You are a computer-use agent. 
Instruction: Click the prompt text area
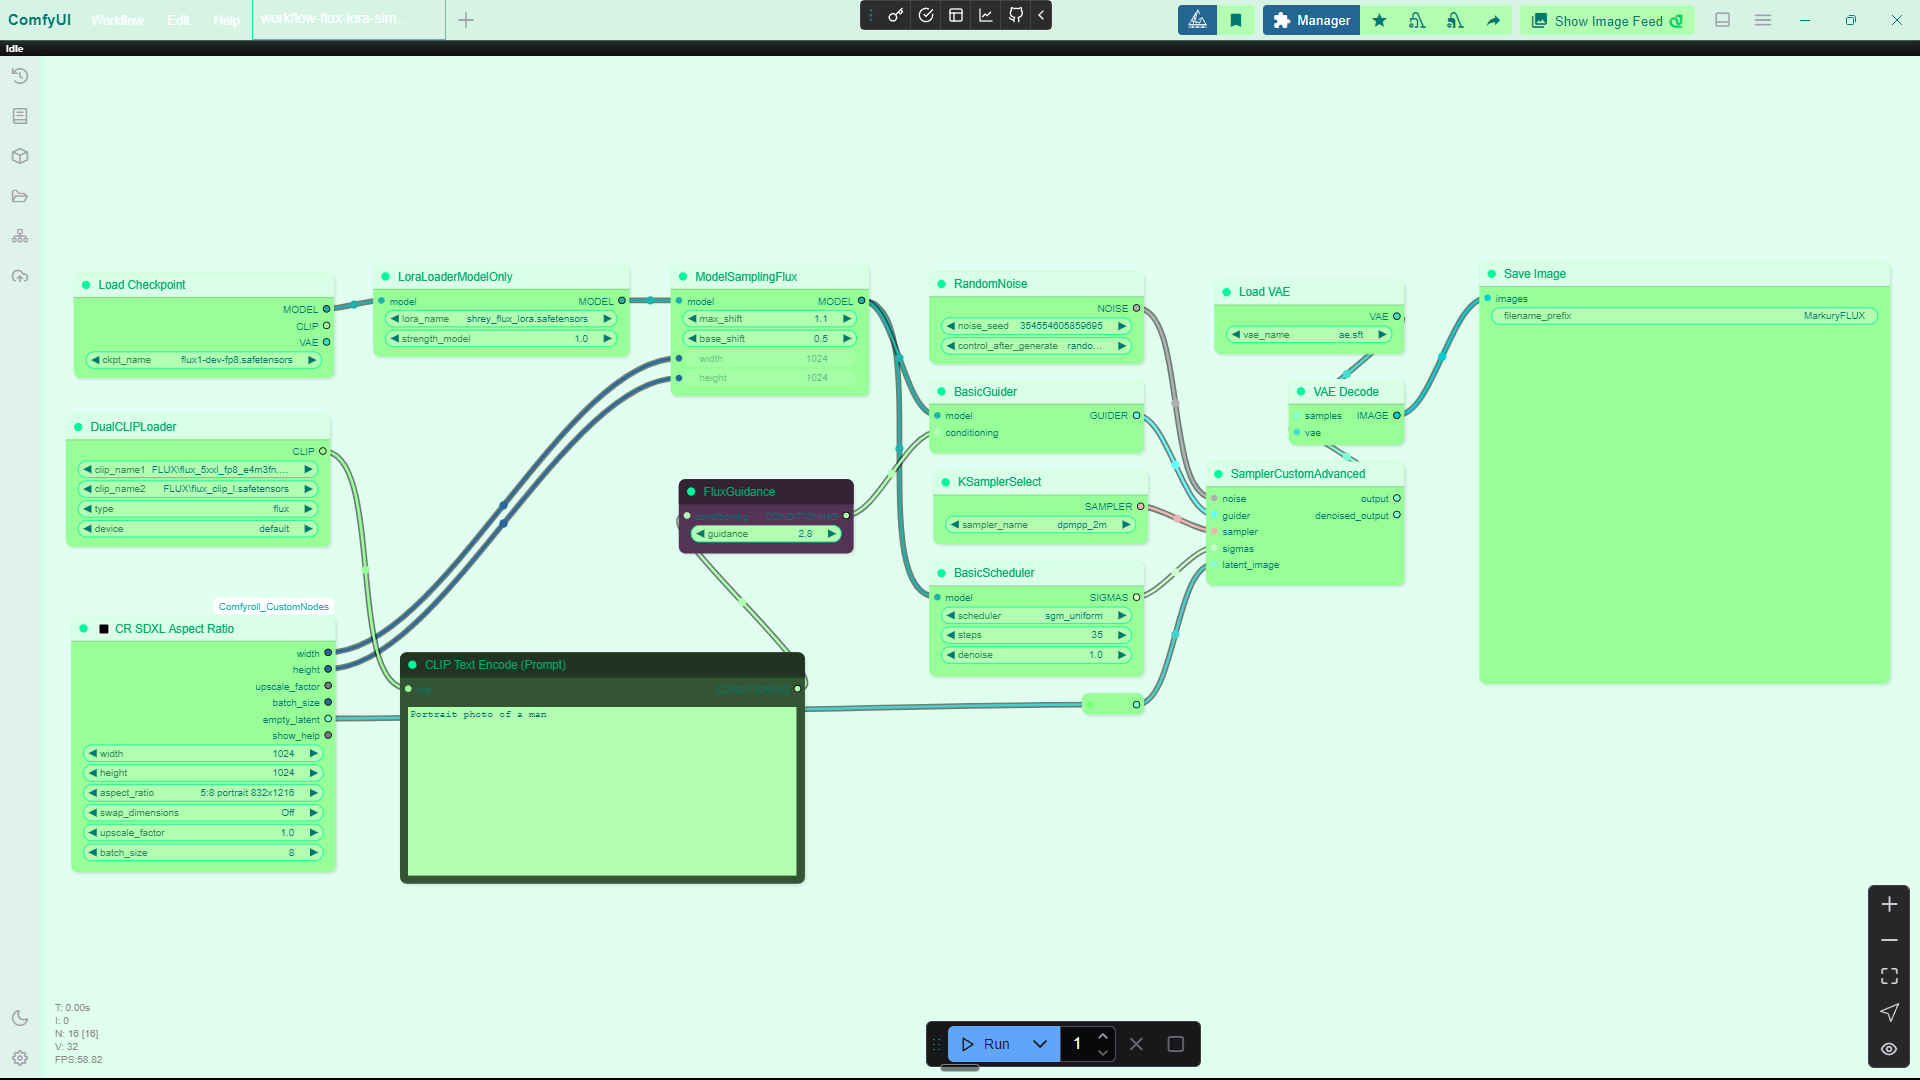point(602,791)
